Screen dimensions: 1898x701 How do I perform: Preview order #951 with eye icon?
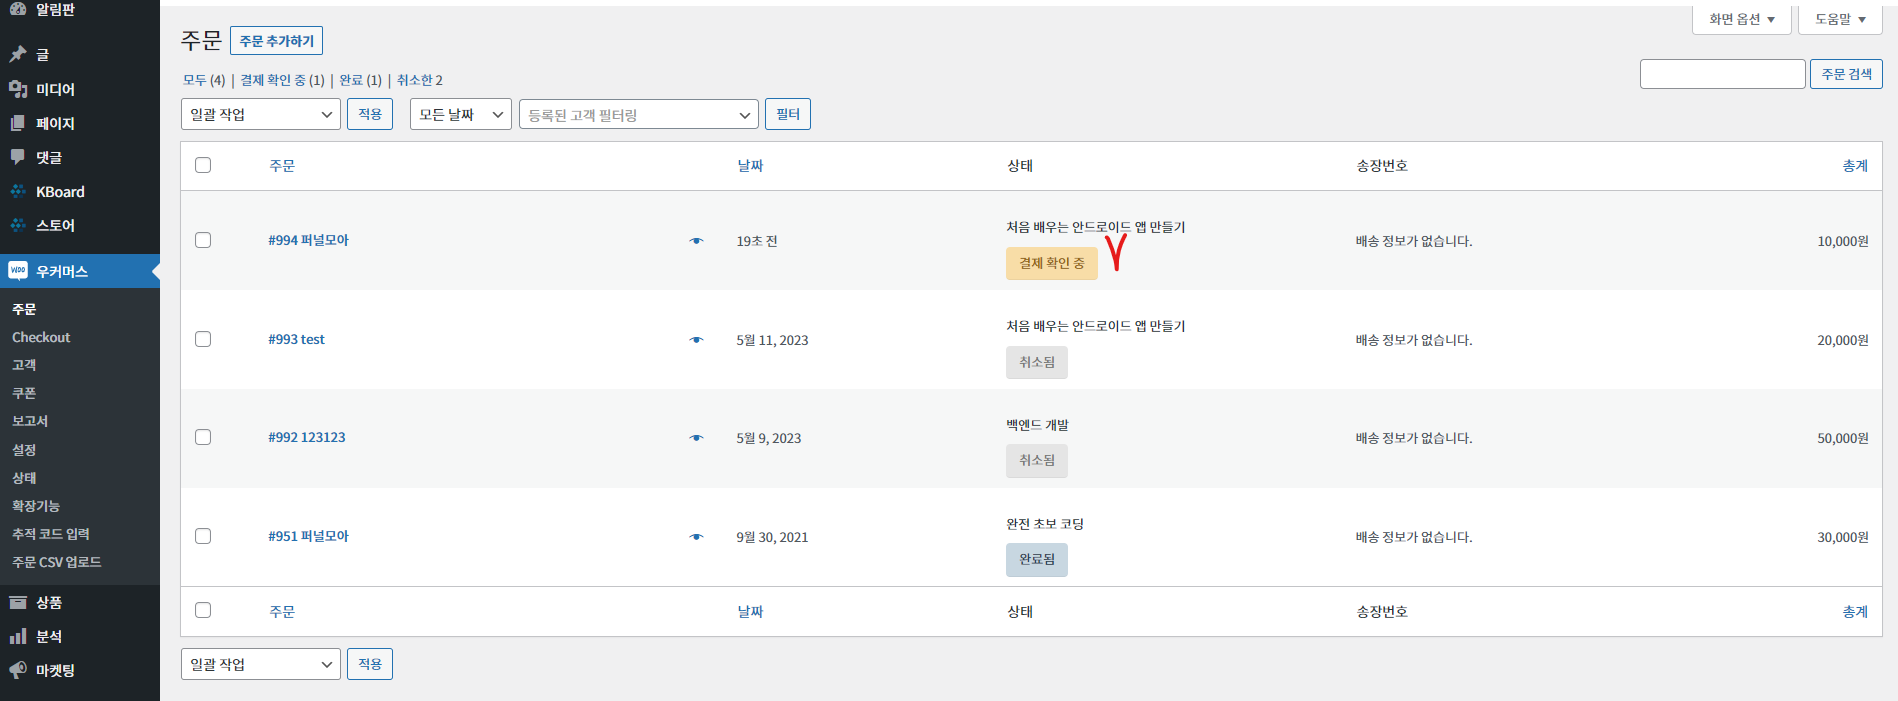[696, 537]
